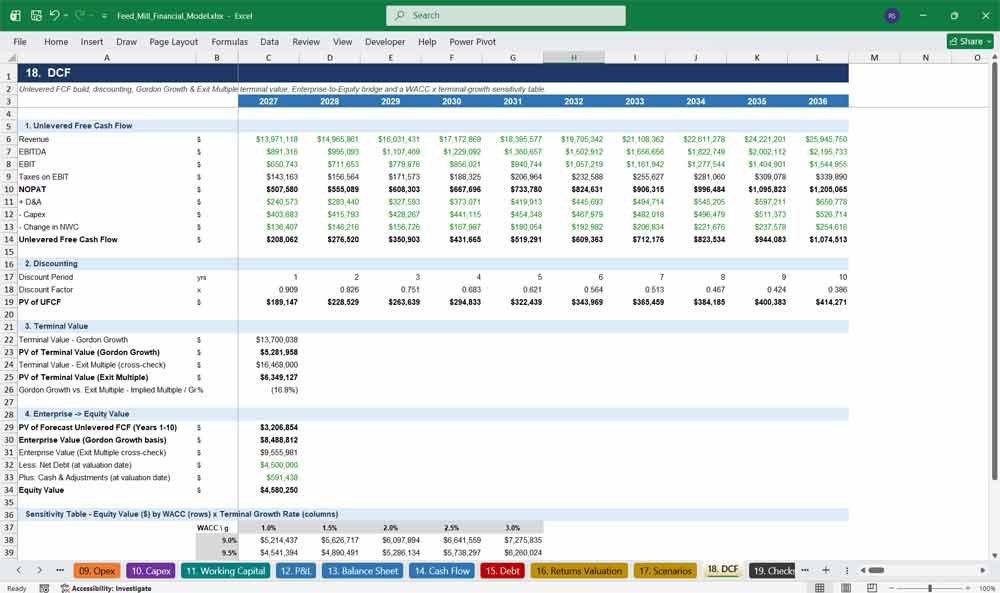The width and height of the screenshot is (1000, 593).
Task: Click the ellipsis for more sheets left
Action: (60, 571)
